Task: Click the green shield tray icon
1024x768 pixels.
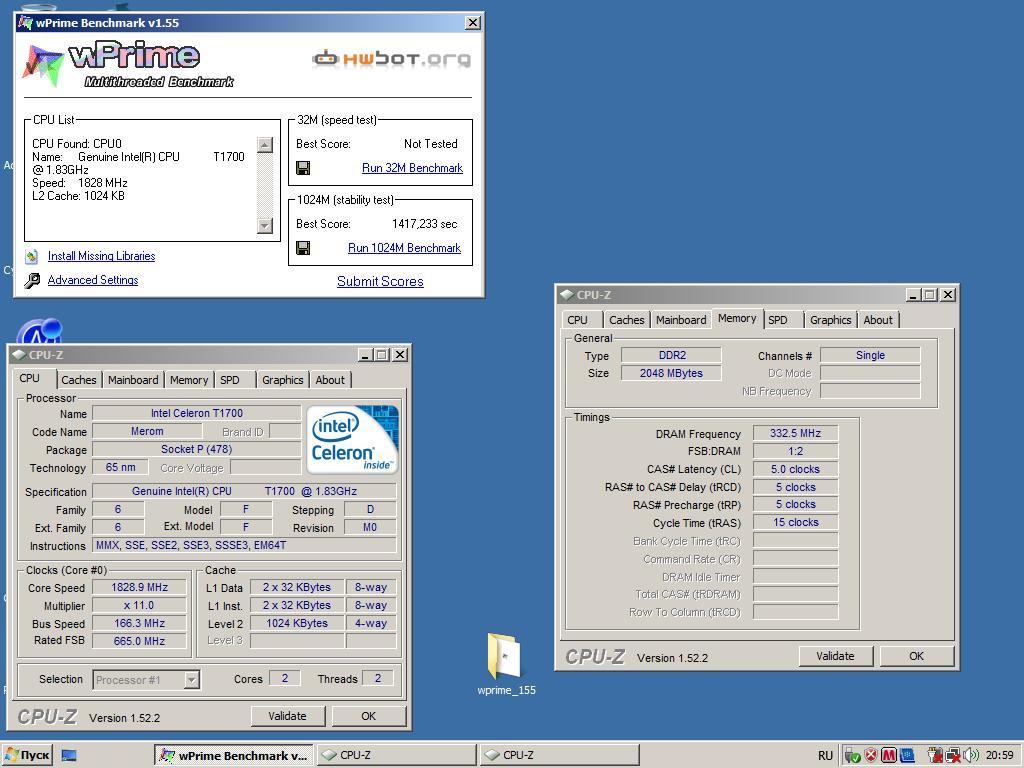Action: pyautogui.click(x=852, y=756)
